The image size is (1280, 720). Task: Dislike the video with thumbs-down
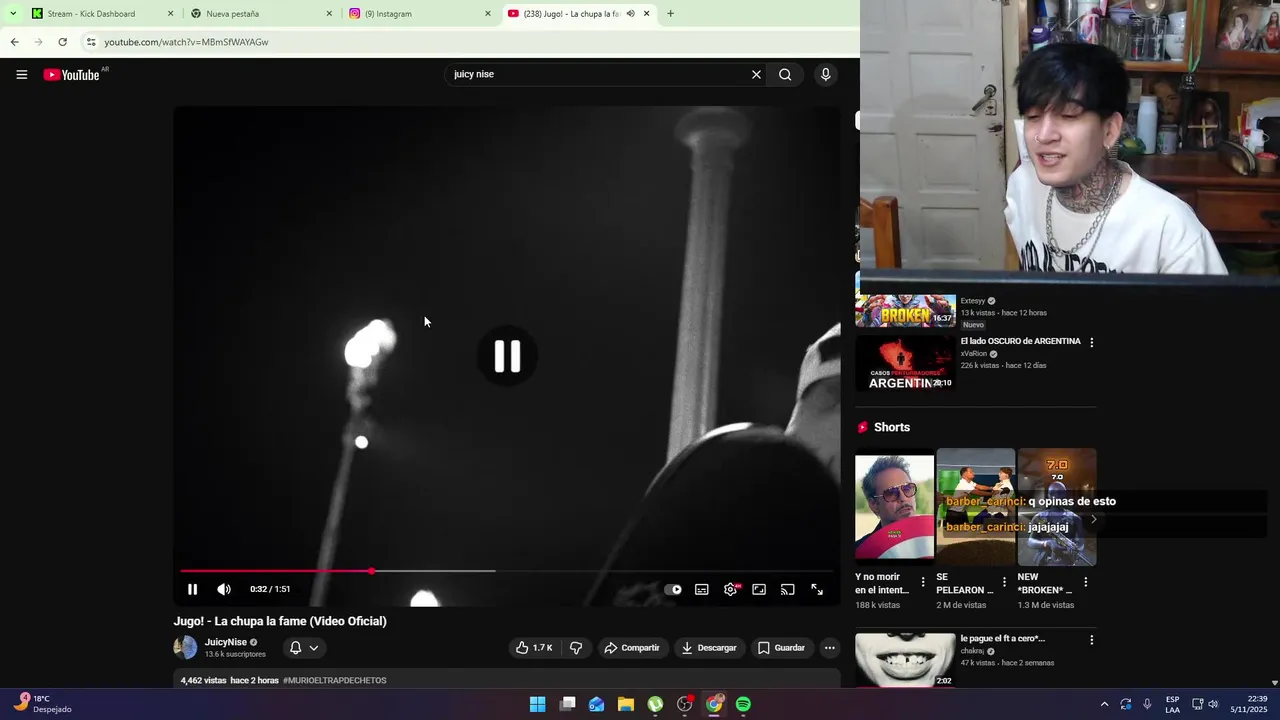(576, 648)
